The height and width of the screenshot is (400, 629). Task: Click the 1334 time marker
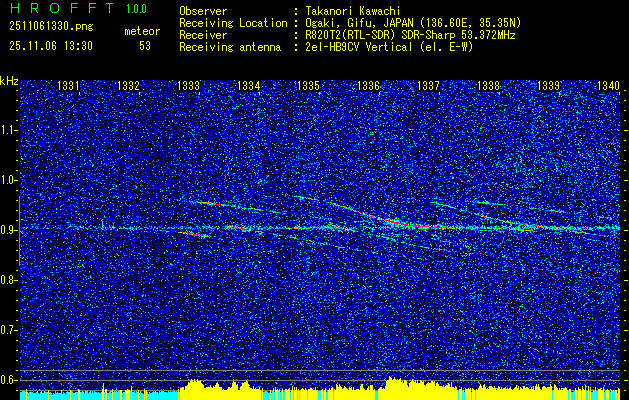coord(249,85)
